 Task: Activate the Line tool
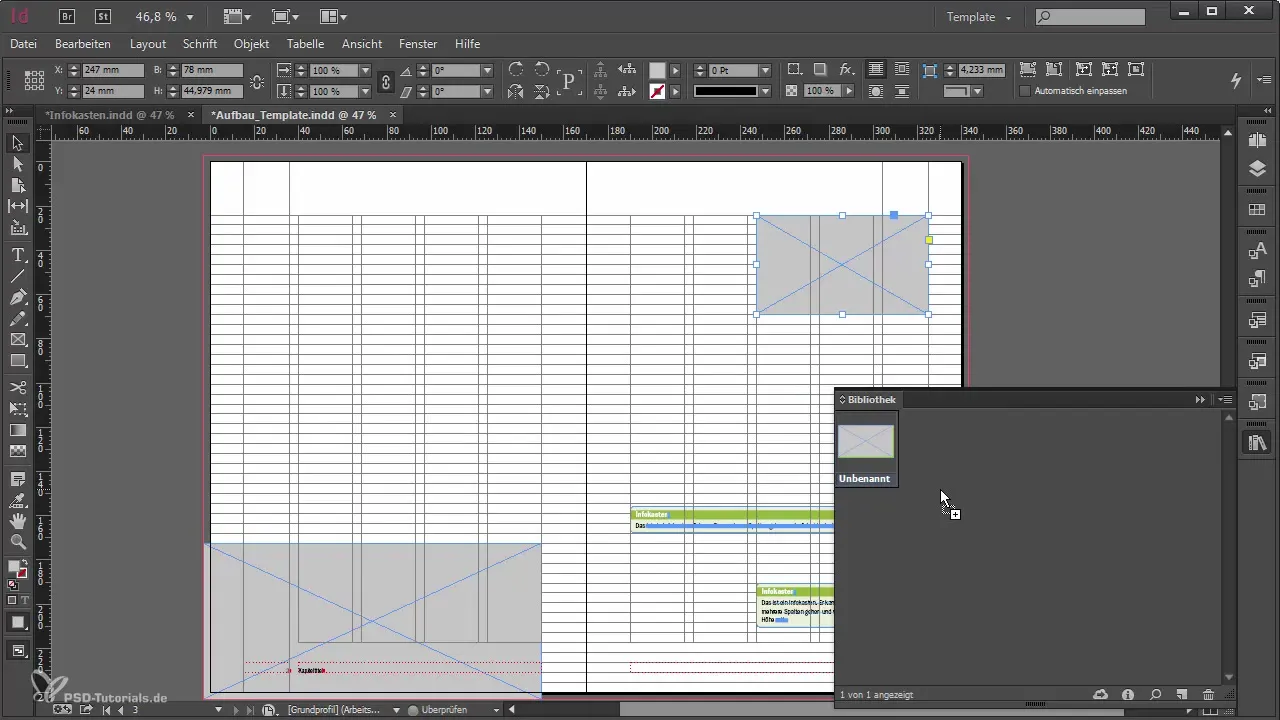[18, 276]
